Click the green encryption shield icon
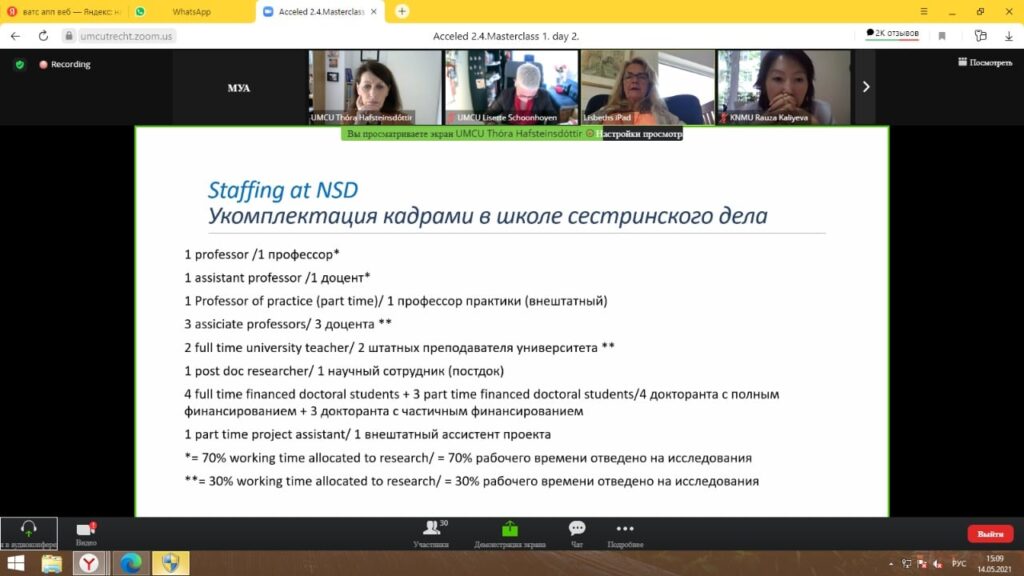 coord(19,64)
